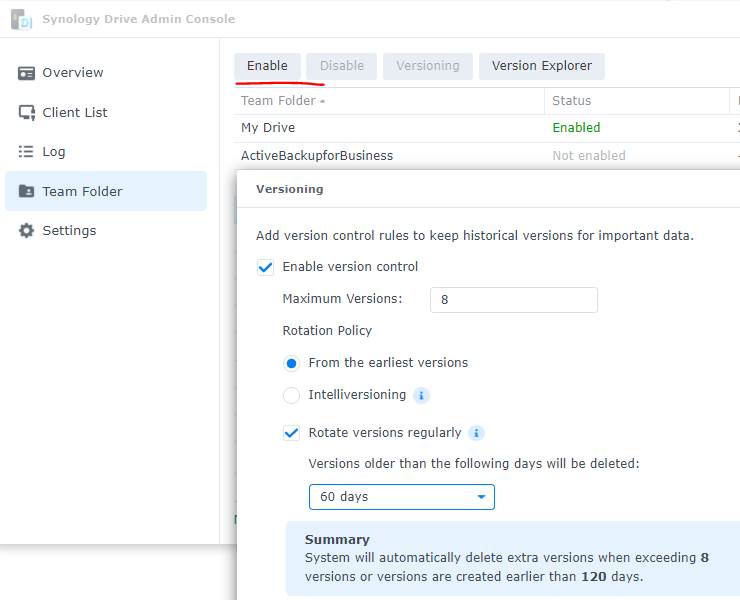The height and width of the screenshot is (600, 740).
Task: Open Version Explorer
Action: tap(542, 66)
